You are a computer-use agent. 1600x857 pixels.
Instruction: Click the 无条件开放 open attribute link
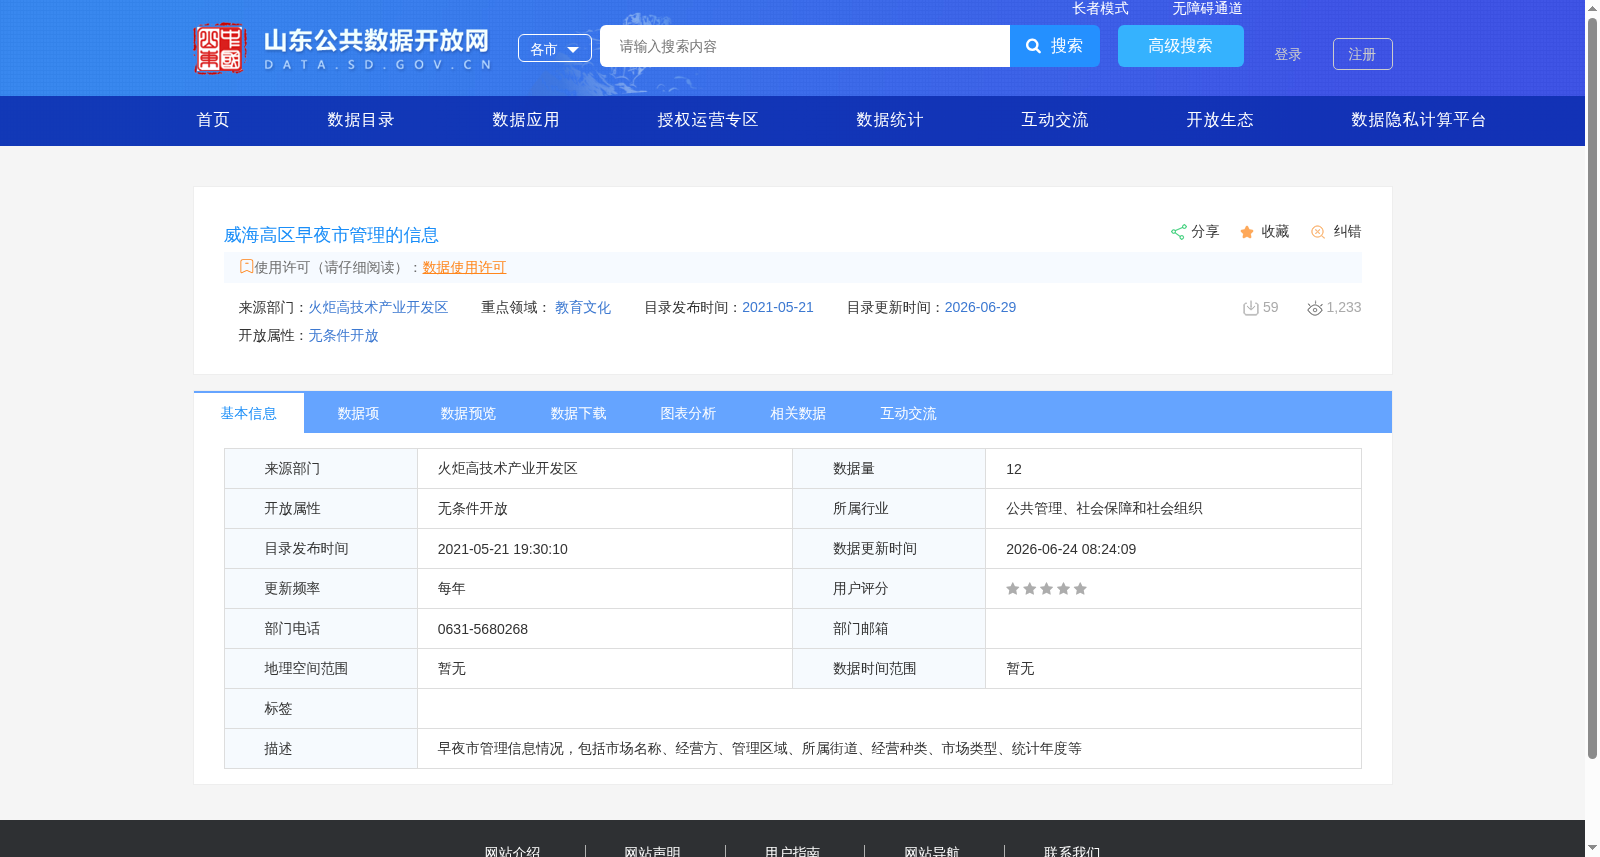343,335
